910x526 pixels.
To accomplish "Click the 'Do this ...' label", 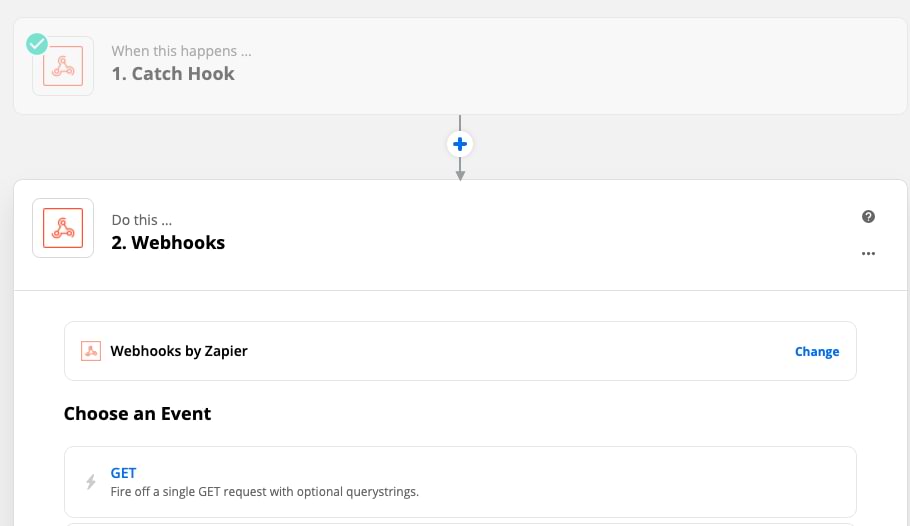I will pos(142,220).
